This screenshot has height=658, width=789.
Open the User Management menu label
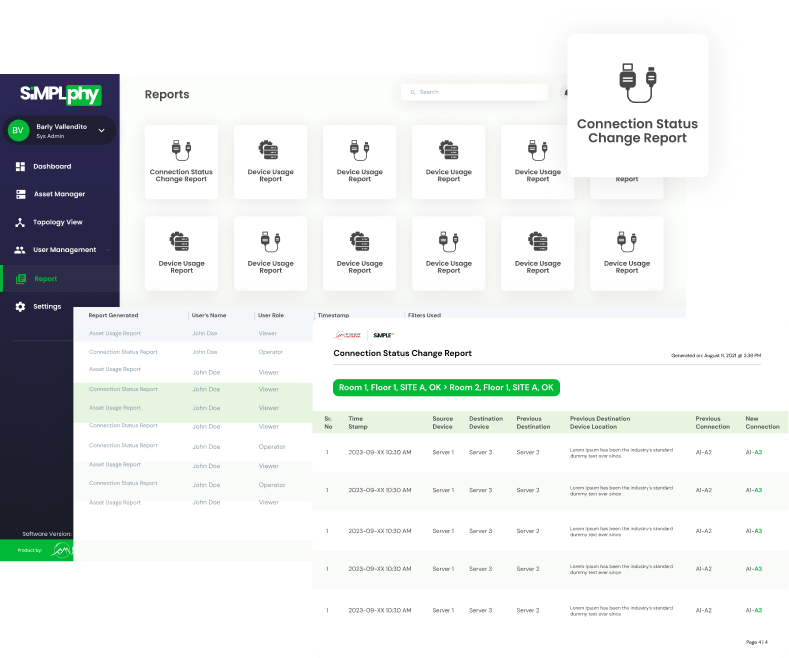(x=64, y=250)
